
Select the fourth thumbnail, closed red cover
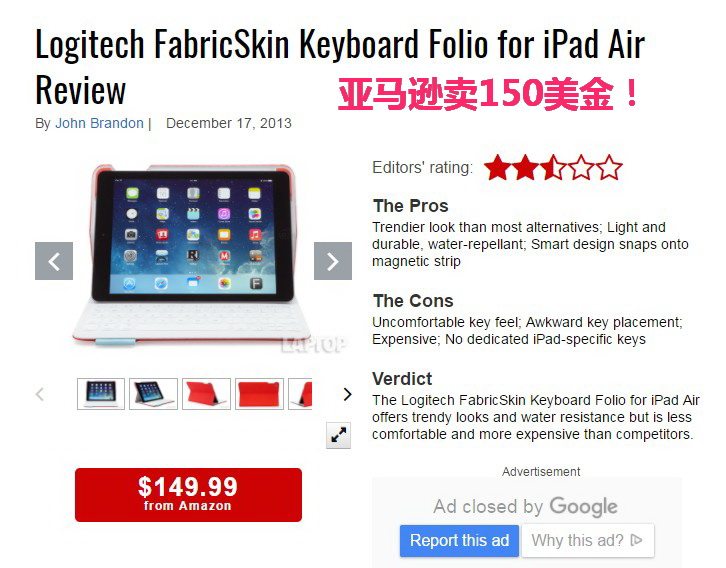point(259,394)
